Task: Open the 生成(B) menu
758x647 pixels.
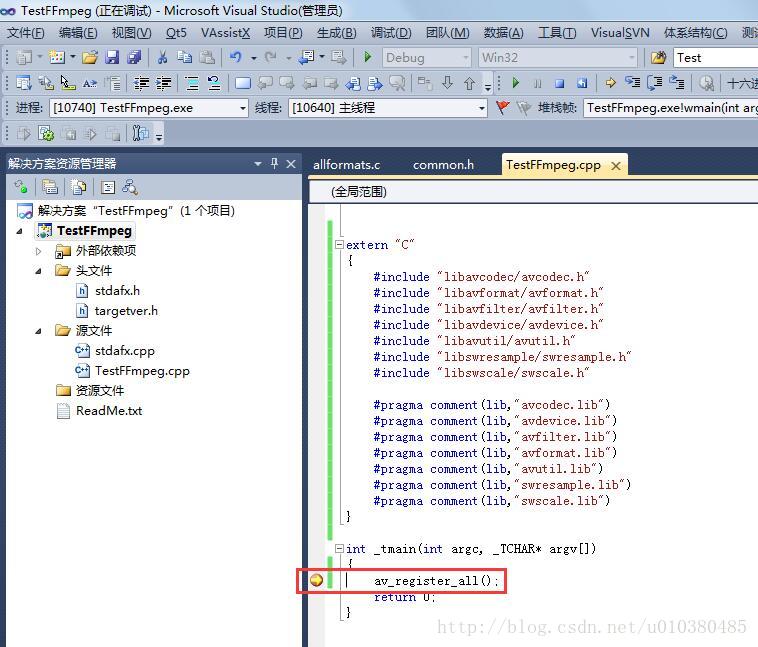Action: point(336,33)
